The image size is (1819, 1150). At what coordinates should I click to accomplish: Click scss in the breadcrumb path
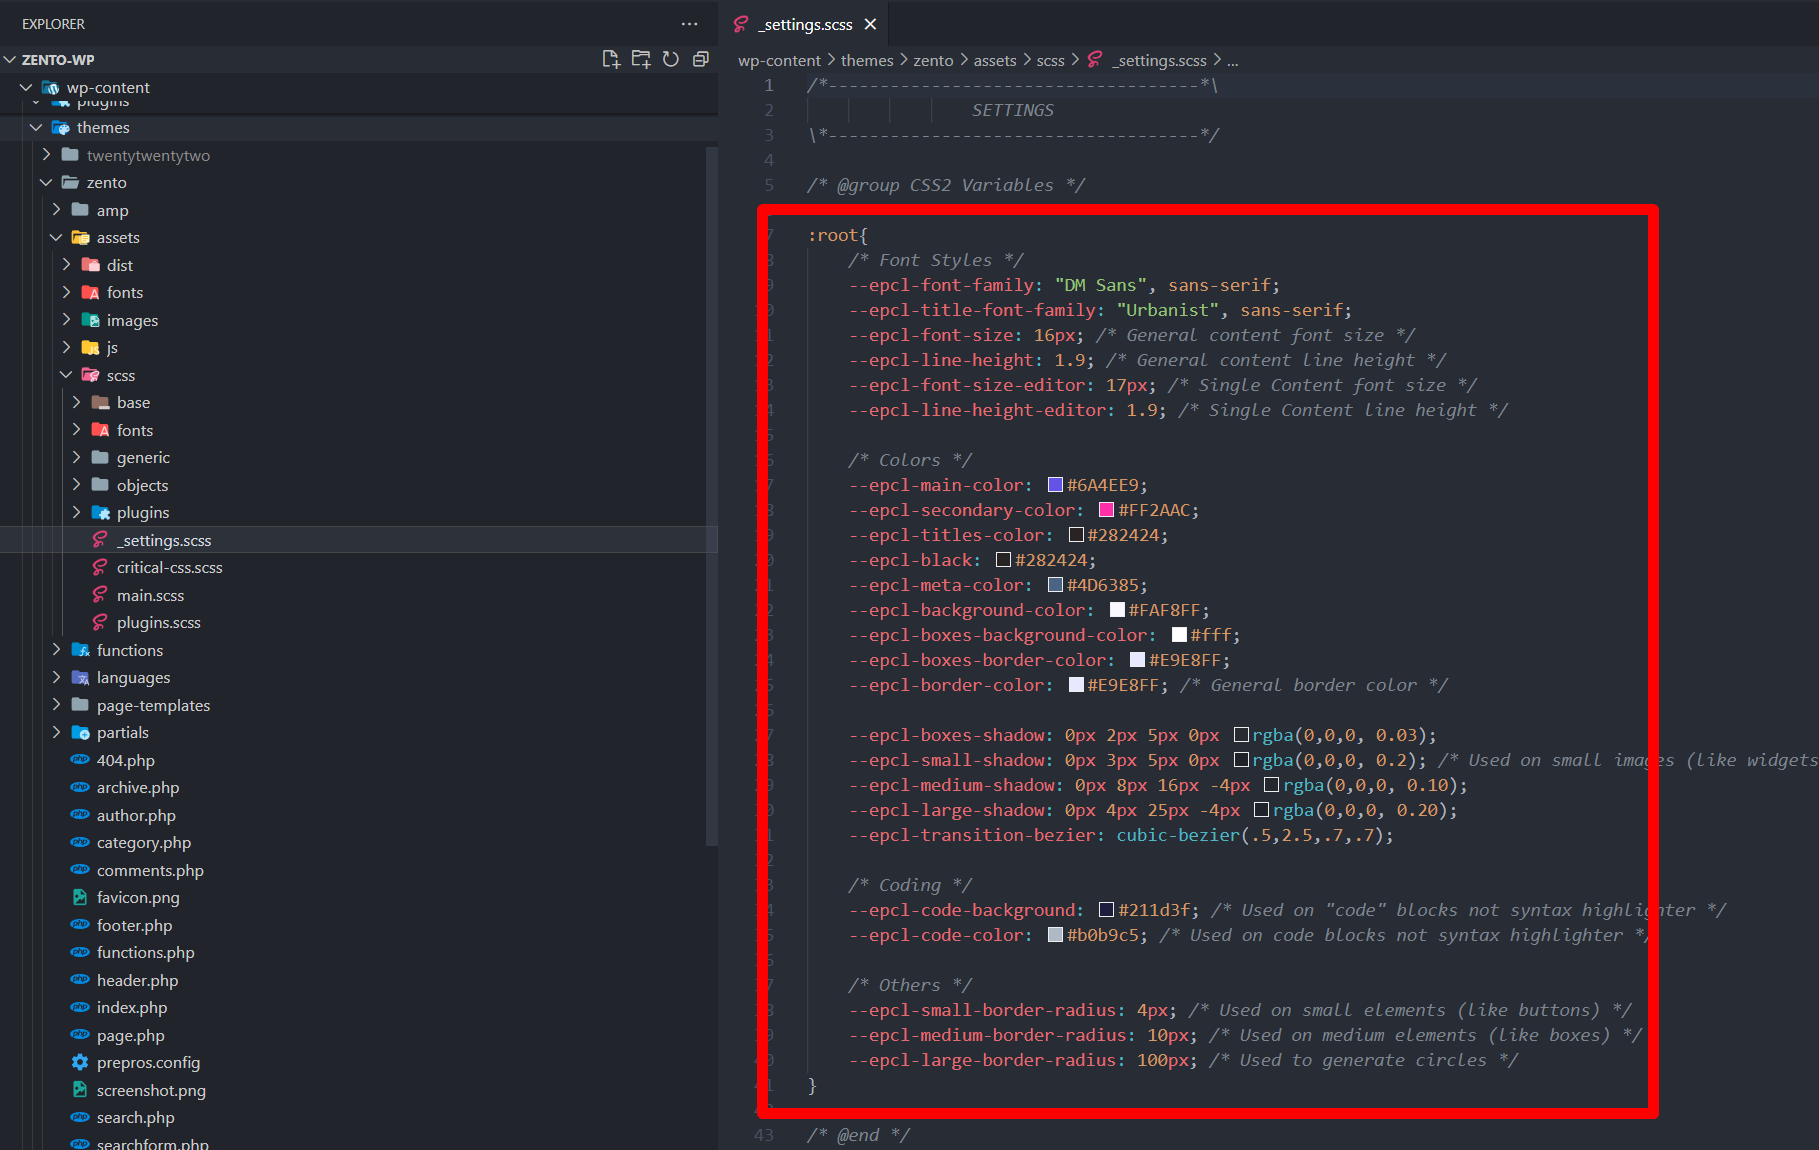pyautogui.click(x=1050, y=61)
